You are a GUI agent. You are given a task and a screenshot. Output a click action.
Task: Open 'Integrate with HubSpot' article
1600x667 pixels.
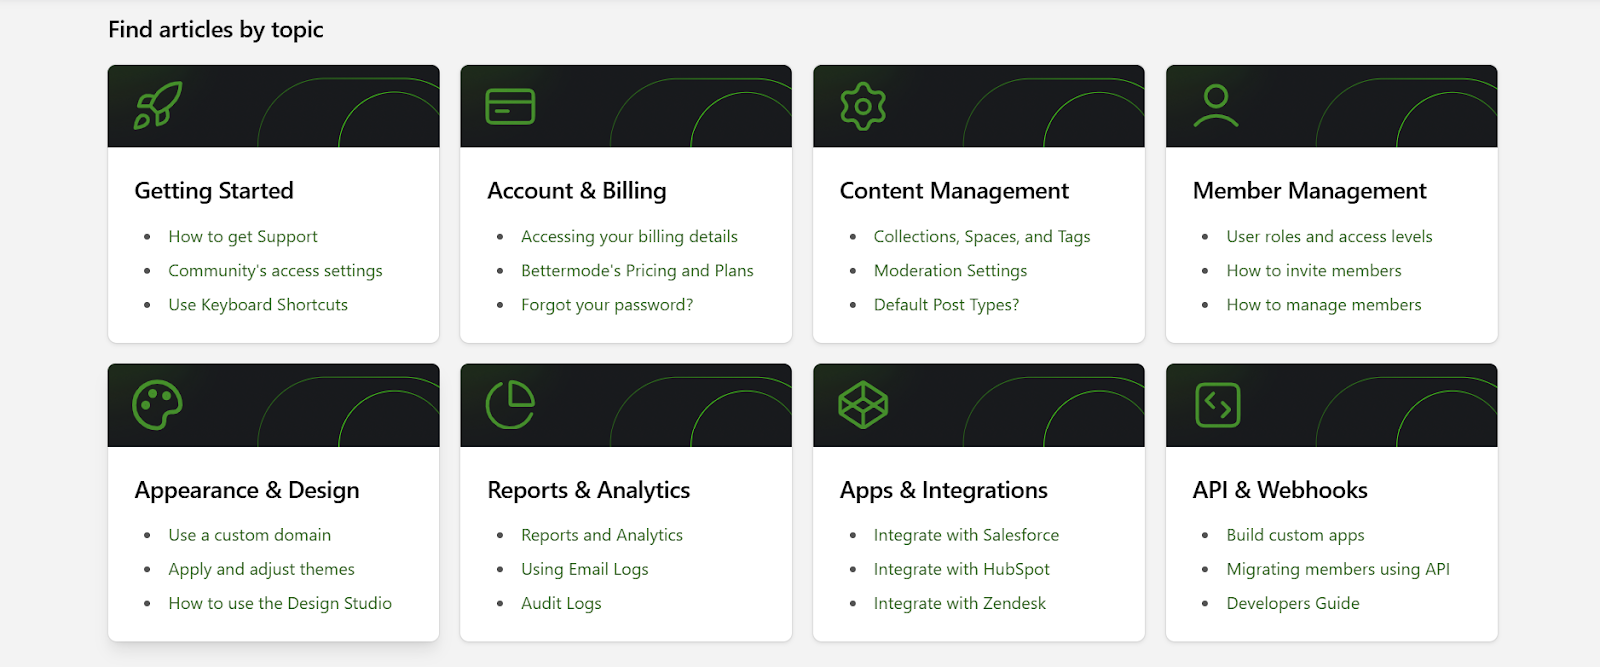click(962, 569)
